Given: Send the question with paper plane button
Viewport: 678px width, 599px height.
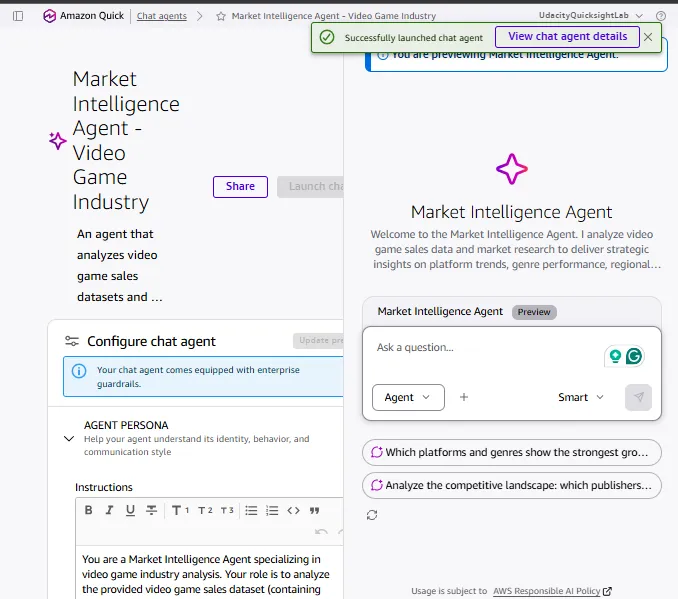Looking at the screenshot, I should [x=638, y=397].
